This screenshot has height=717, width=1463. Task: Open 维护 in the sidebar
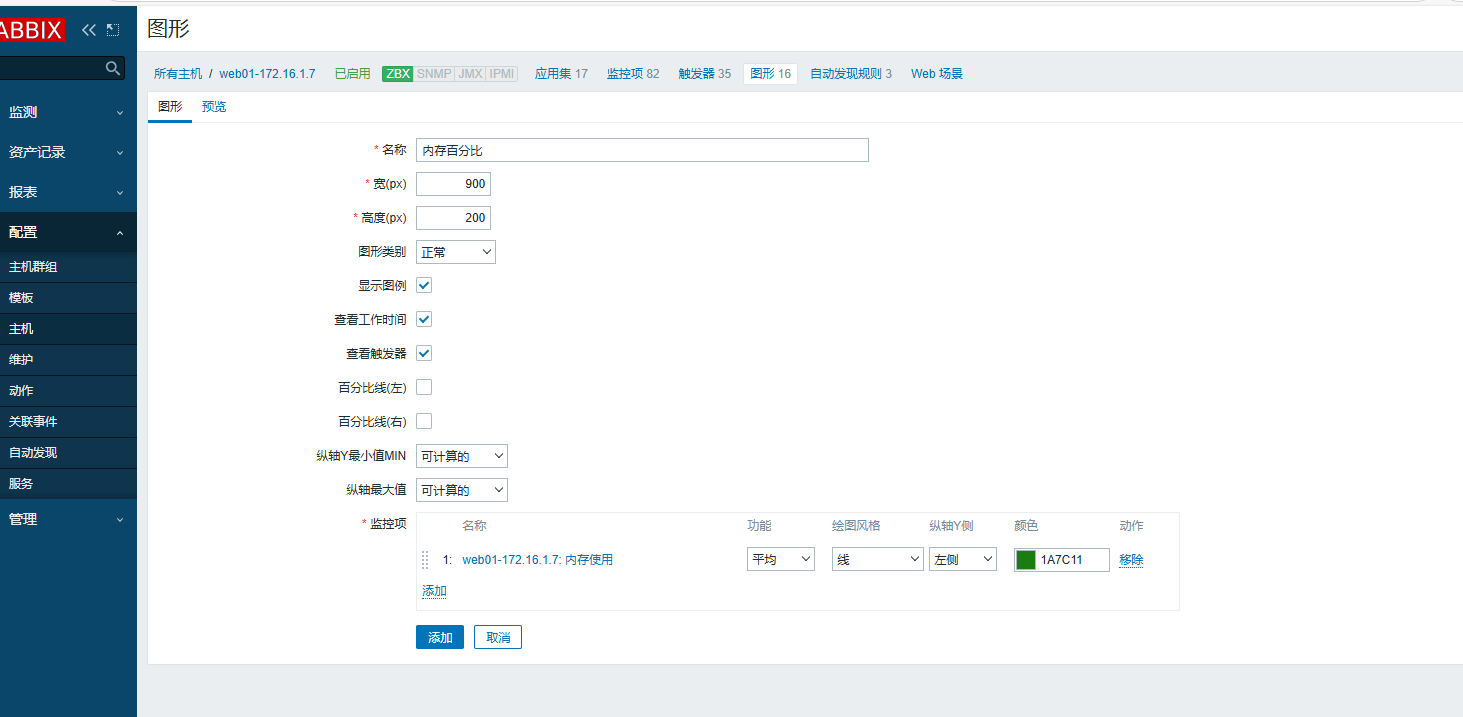coord(68,360)
